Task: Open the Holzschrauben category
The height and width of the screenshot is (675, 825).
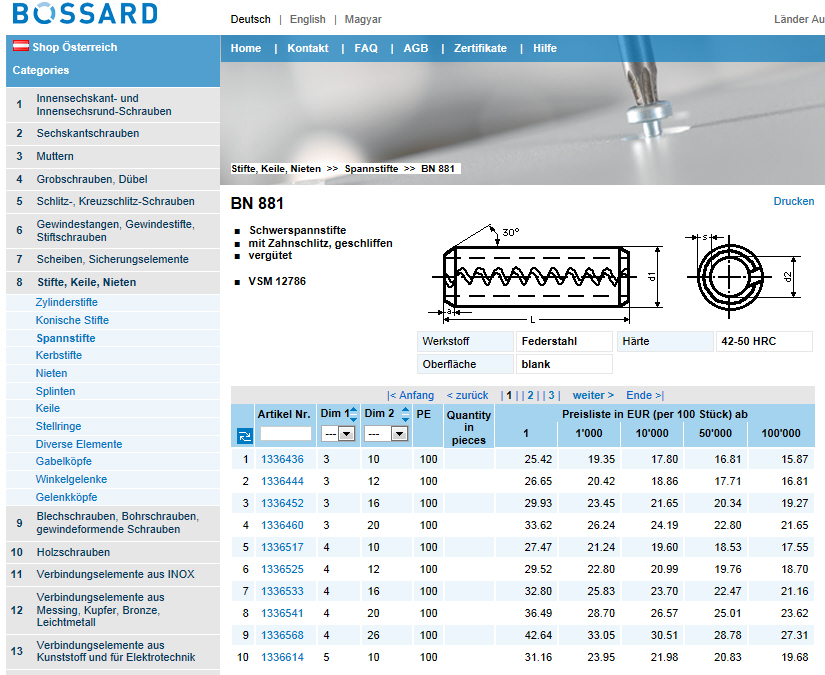Action: click(73, 552)
